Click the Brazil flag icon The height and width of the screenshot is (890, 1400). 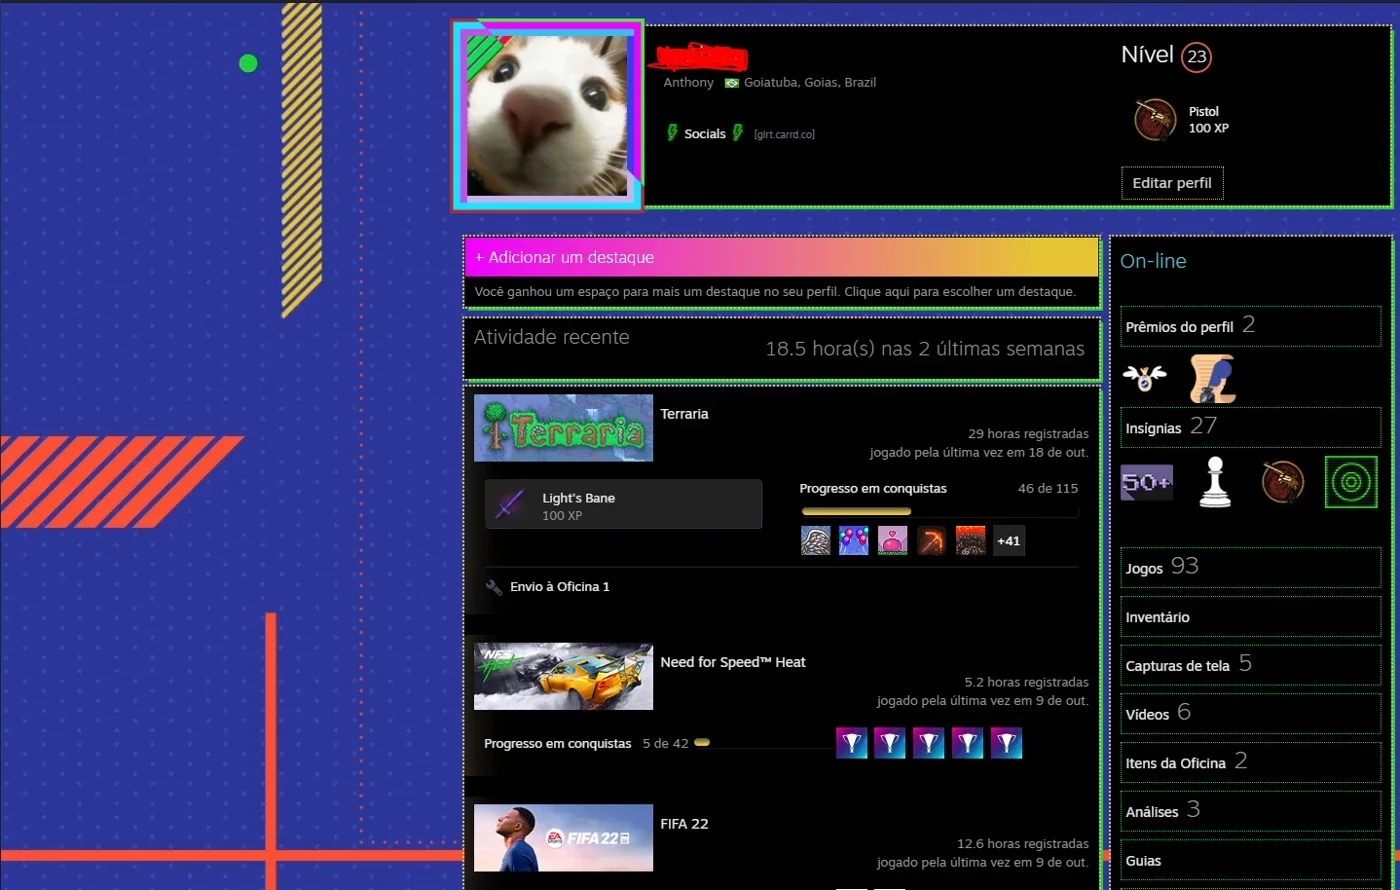pos(731,83)
